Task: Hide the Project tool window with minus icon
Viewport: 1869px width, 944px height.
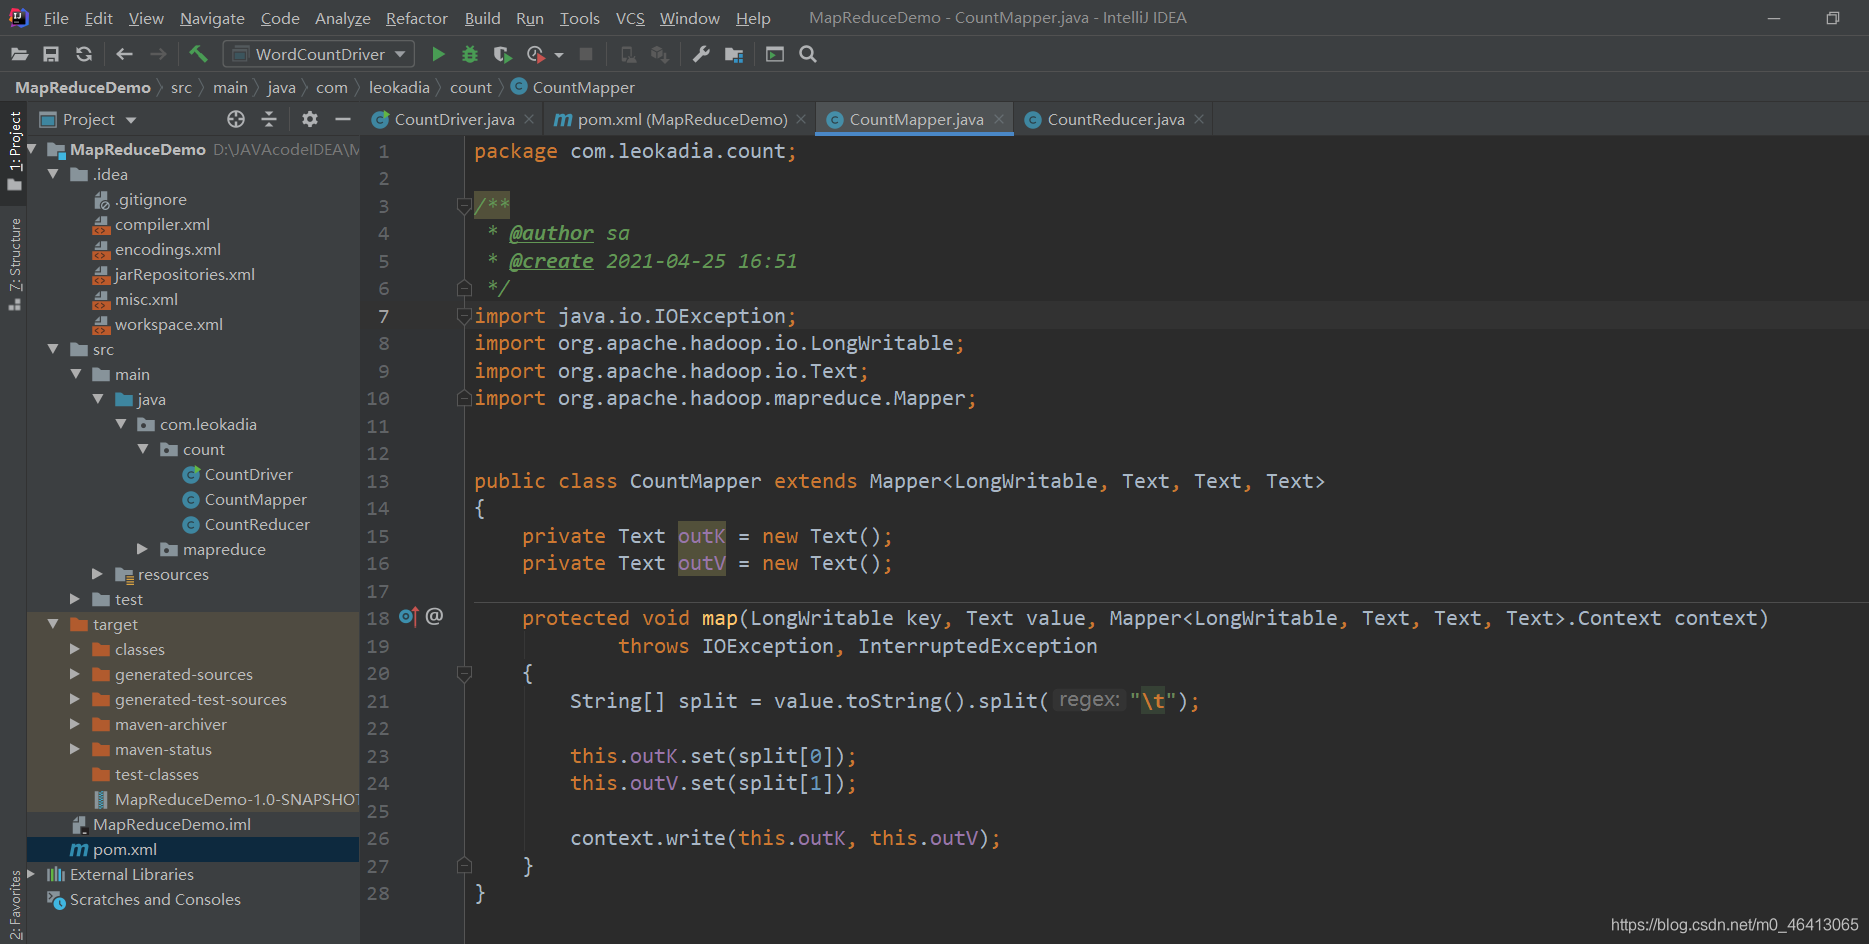Action: (343, 119)
